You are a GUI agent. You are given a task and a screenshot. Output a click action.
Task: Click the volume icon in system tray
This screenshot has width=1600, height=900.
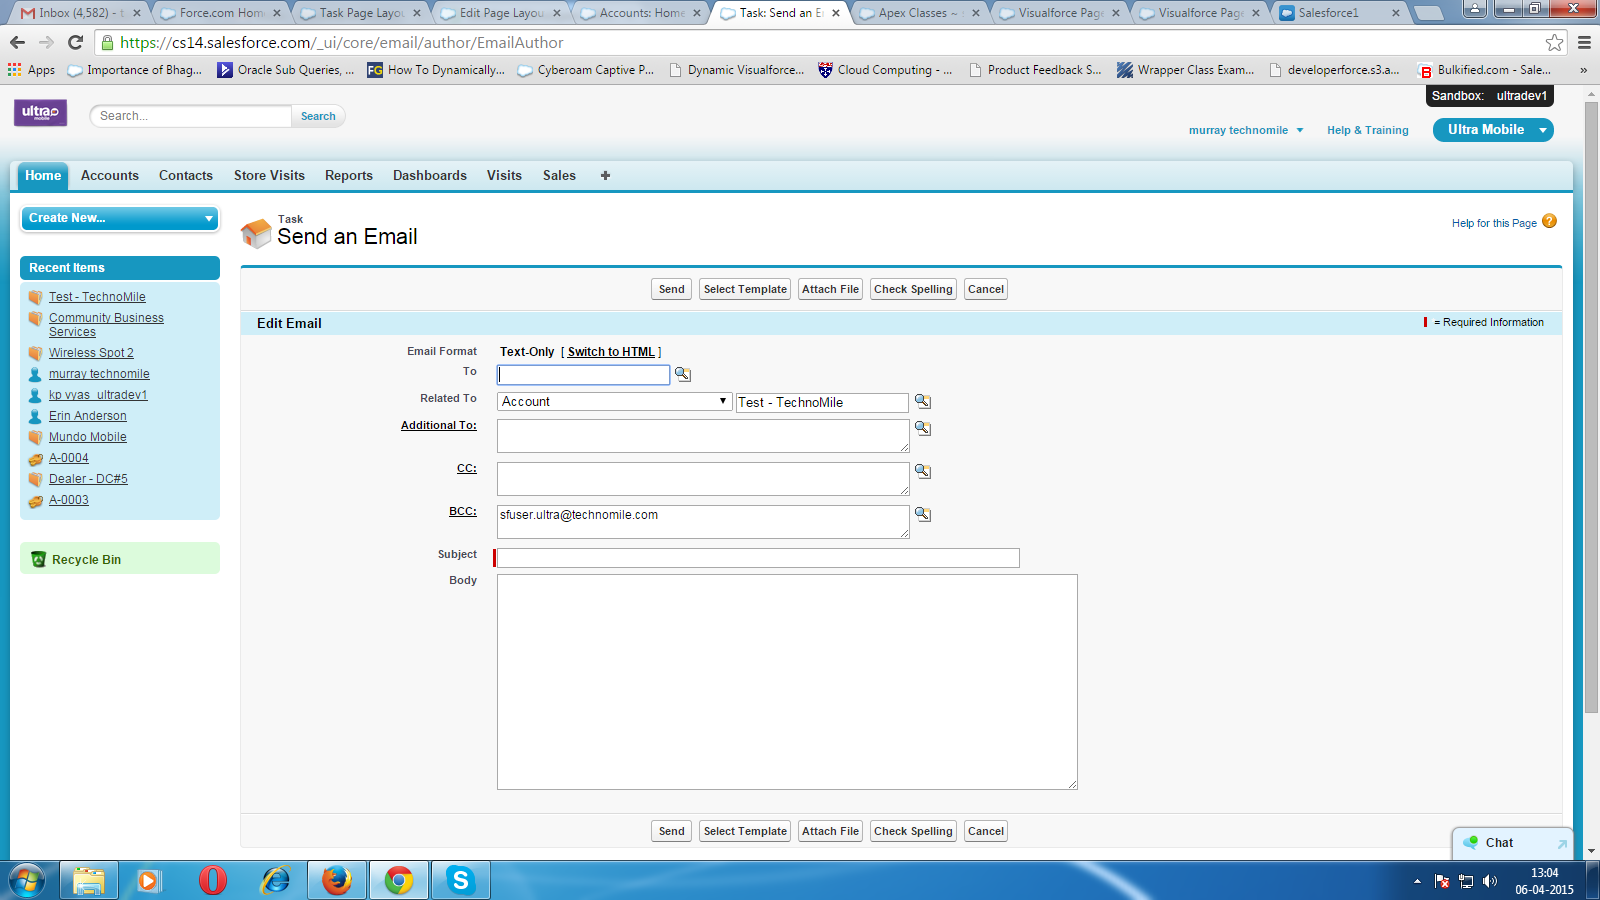point(1490,881)
